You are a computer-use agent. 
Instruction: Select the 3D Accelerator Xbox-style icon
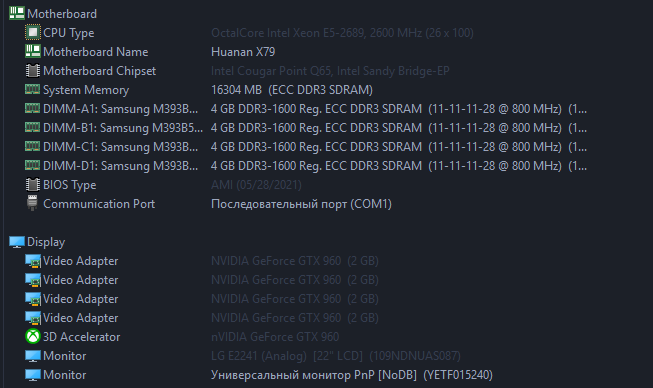tap(32, 336)
